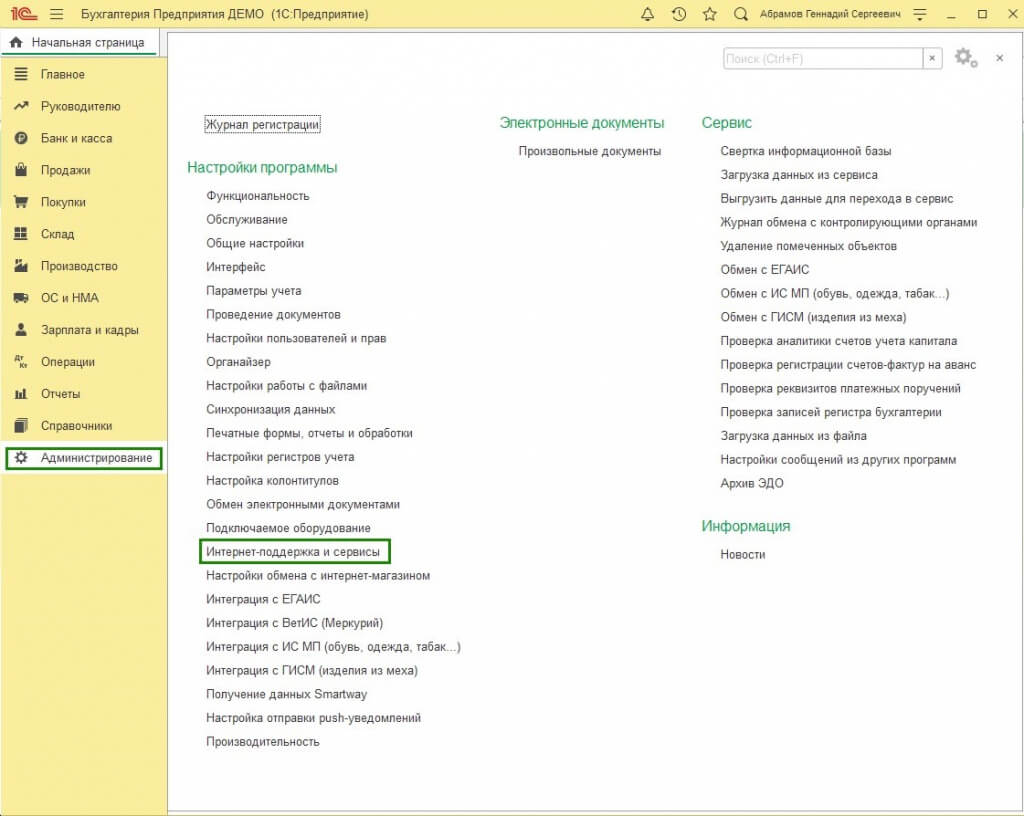Open Обмен электронными документами
This screenshot has width=1024, height=816.
[x=302, y=504]
